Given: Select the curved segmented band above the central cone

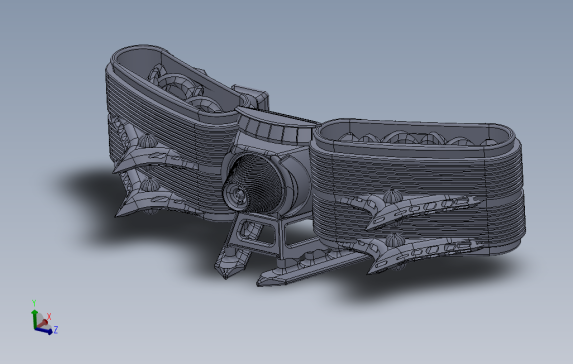Looking at the screenshot, I should 275,126.
